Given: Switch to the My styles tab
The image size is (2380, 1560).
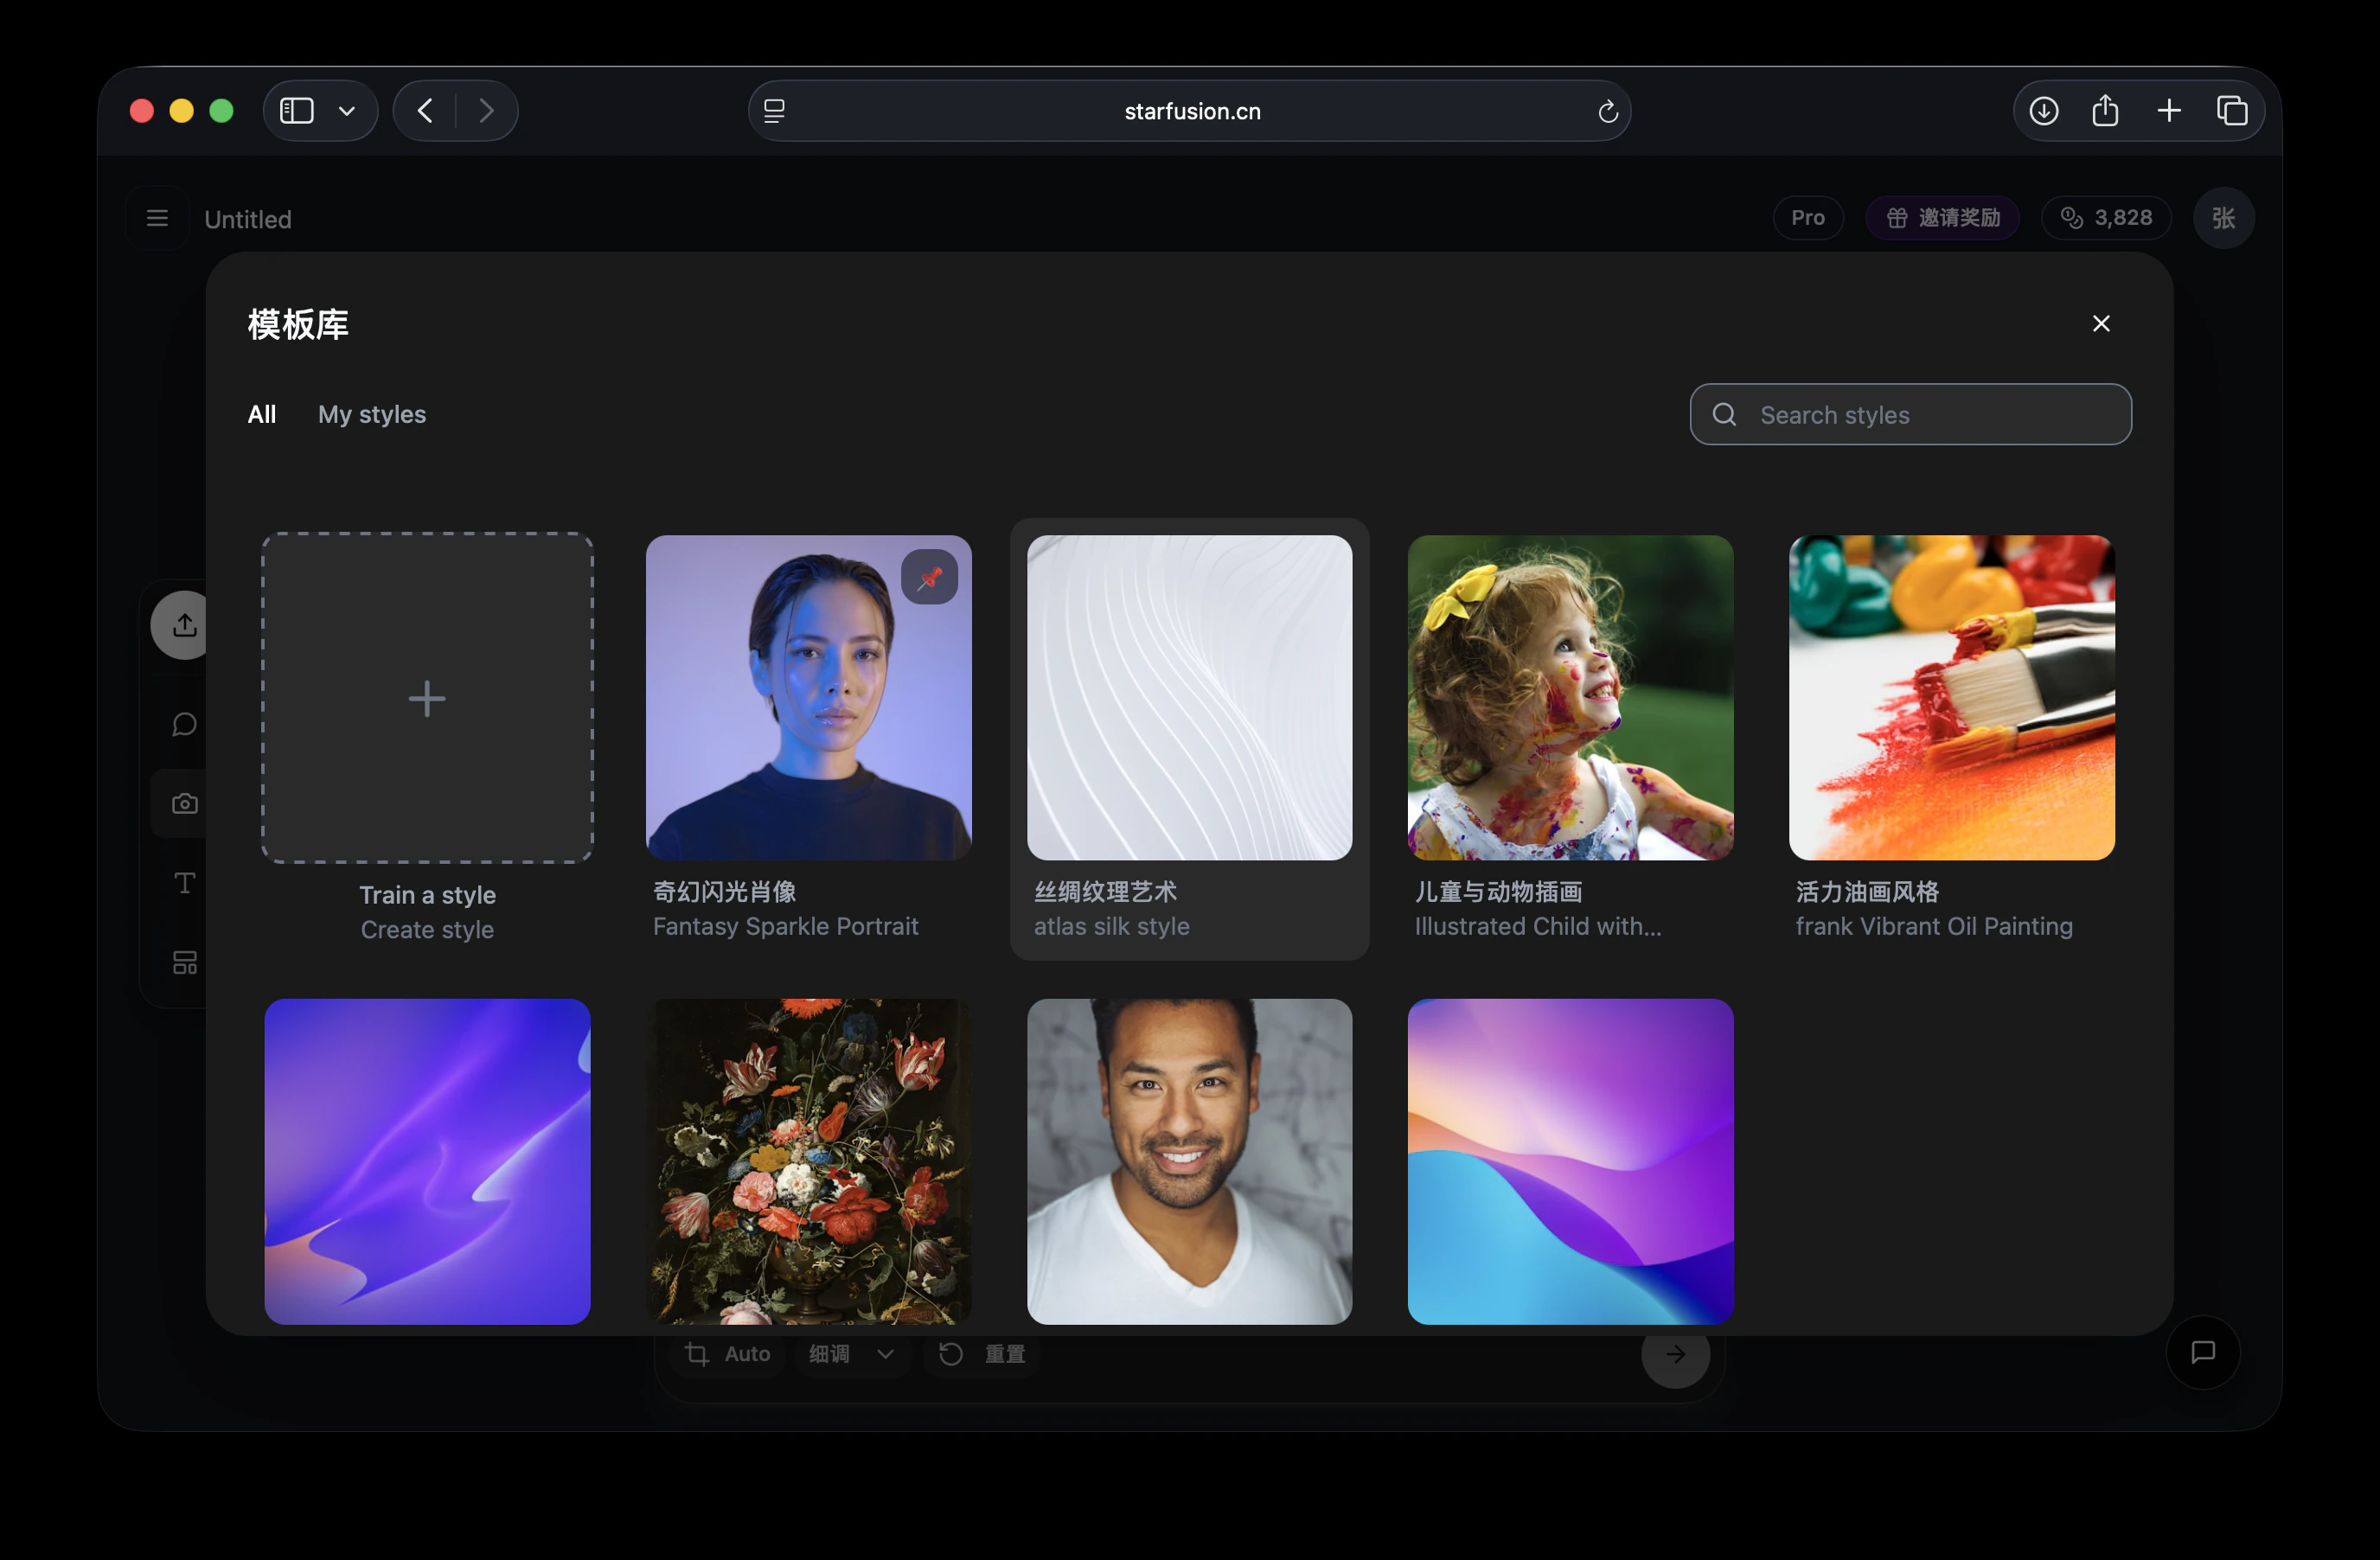Looking at the screenshot, I should click(x=371, y=414).
